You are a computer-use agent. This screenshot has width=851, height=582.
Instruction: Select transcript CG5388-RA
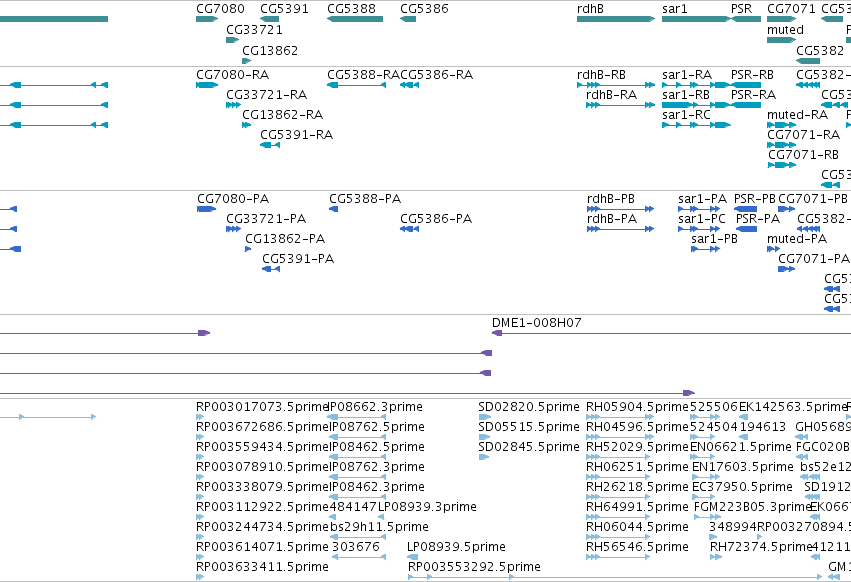(364, 74)
